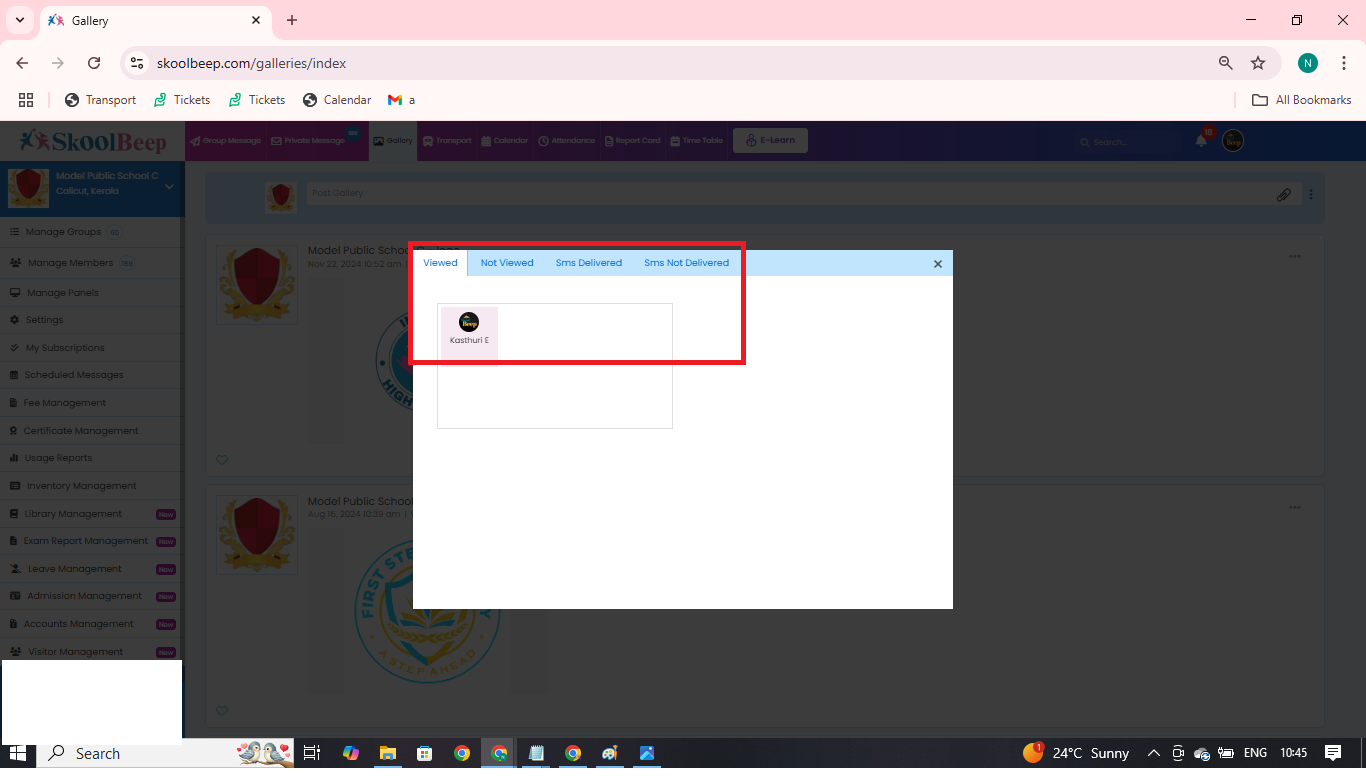
Task: Open the Calendar bookmark
Action: (x=337, y=100)
